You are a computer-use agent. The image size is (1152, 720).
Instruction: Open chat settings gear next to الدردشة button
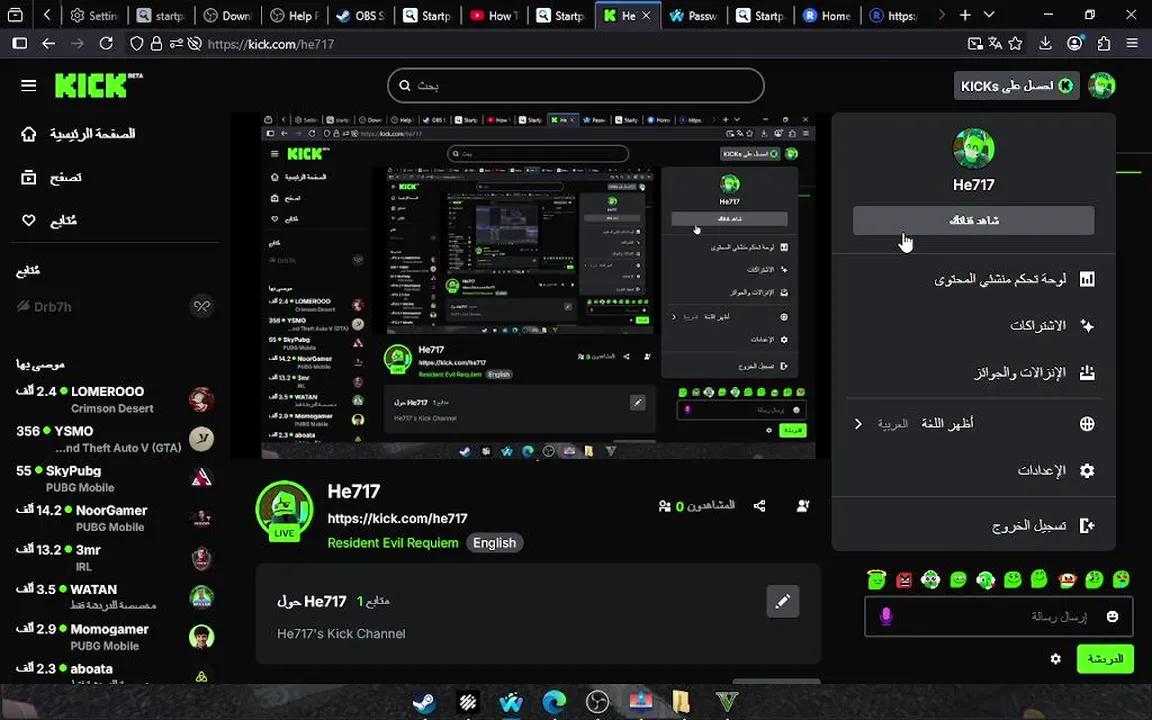click(x=1055, y=659)
